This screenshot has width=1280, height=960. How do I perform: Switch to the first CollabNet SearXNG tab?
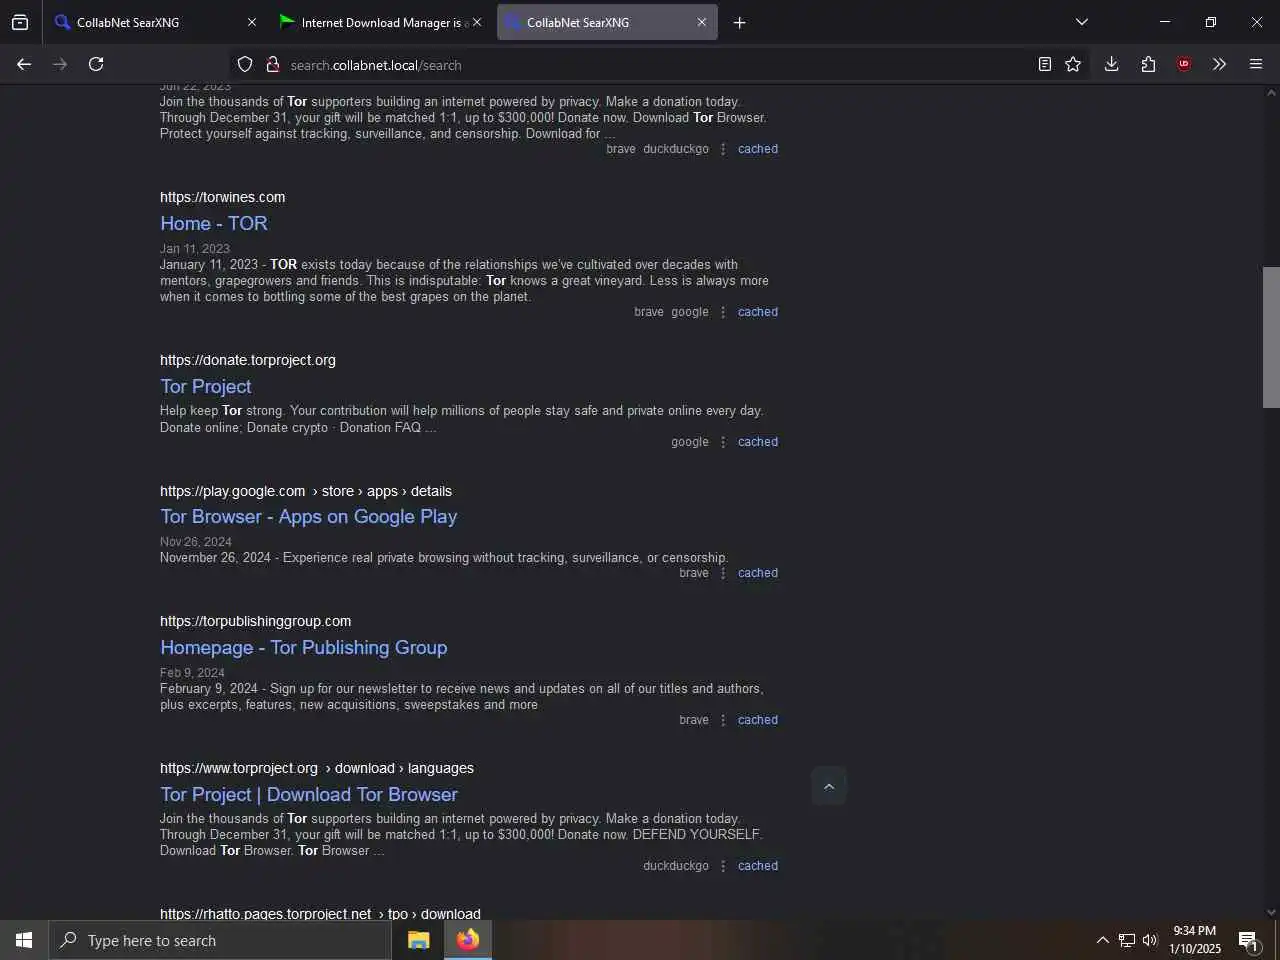coord(150,22)
